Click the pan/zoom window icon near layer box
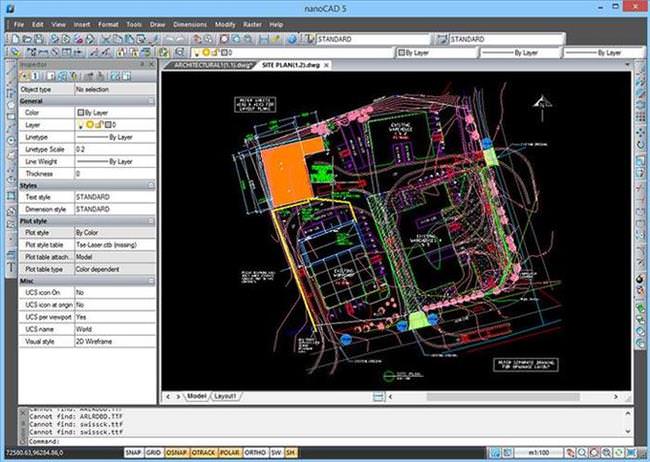The width and height of the screenshot is (650, 462). [179, 52]
